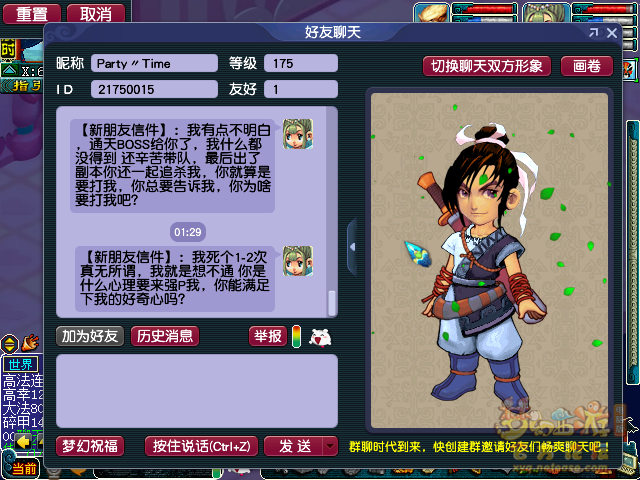Open the white bear emoticon picker
The image size is (640, 480).
click(x=320, y=338)
